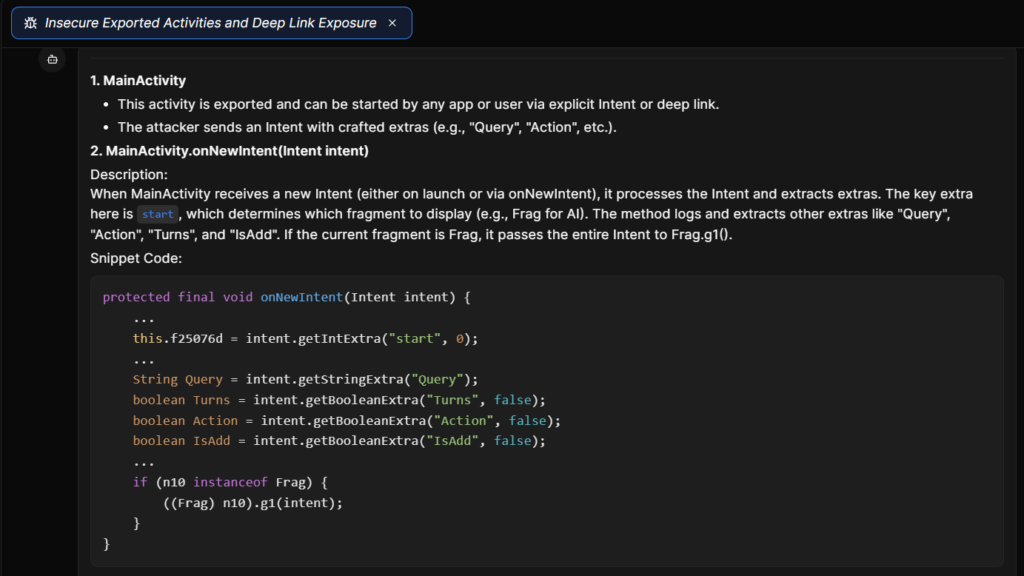Image resolution: width=1024 pixels, height=576 pixels.
Task: Click the '2. MainActivity.onNewIntent(Intent intent)' heading
Action: pos(229,151)
